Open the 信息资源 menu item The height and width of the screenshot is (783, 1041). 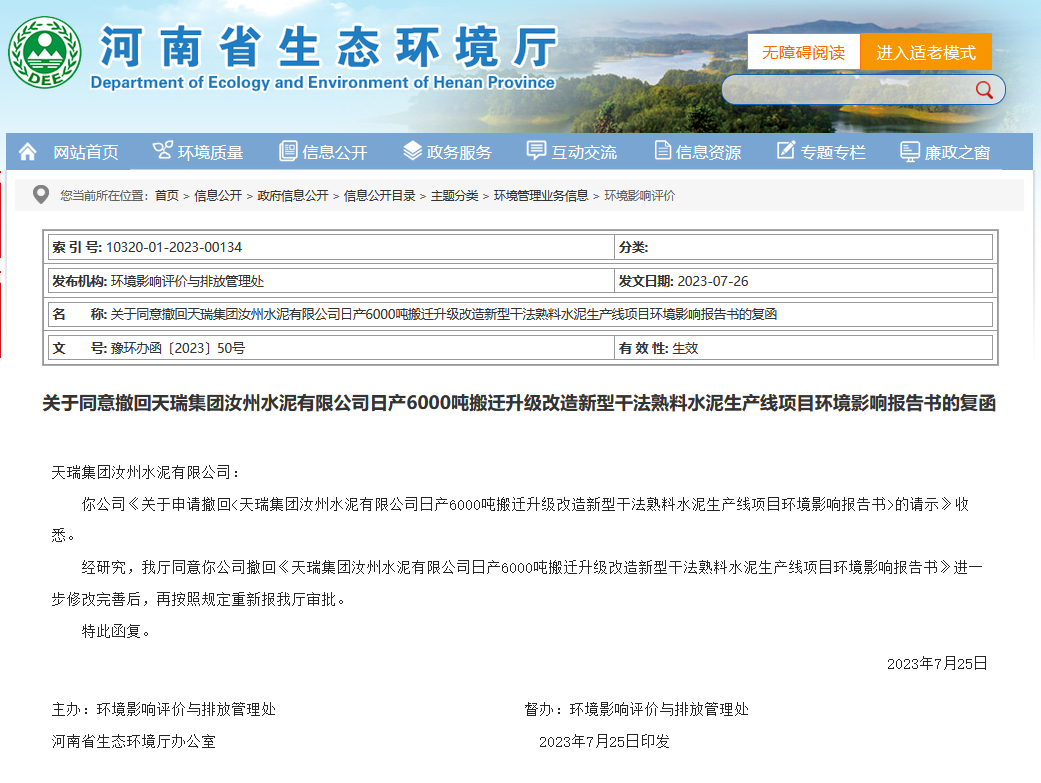pos(708,152)
